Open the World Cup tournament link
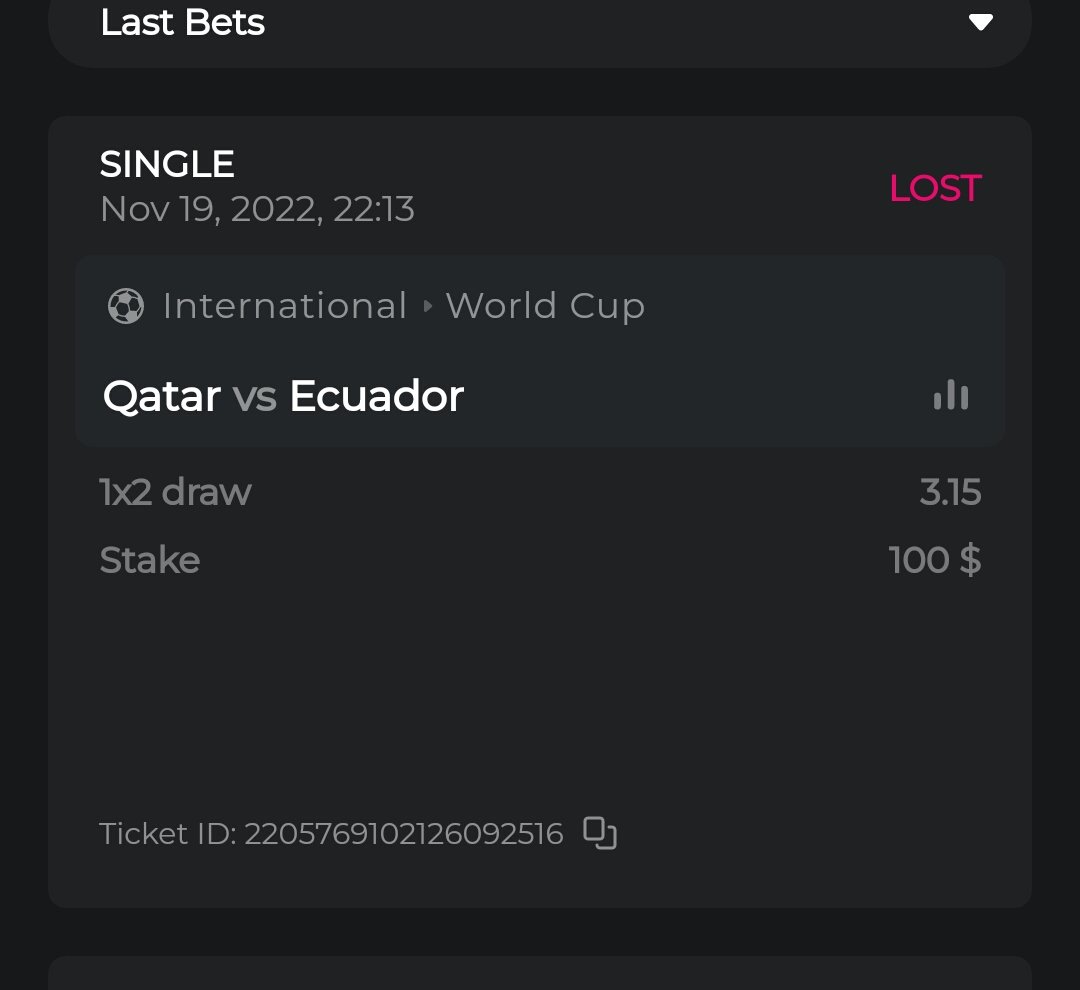This screenshot has width=1080, height=990. [545, 306]
